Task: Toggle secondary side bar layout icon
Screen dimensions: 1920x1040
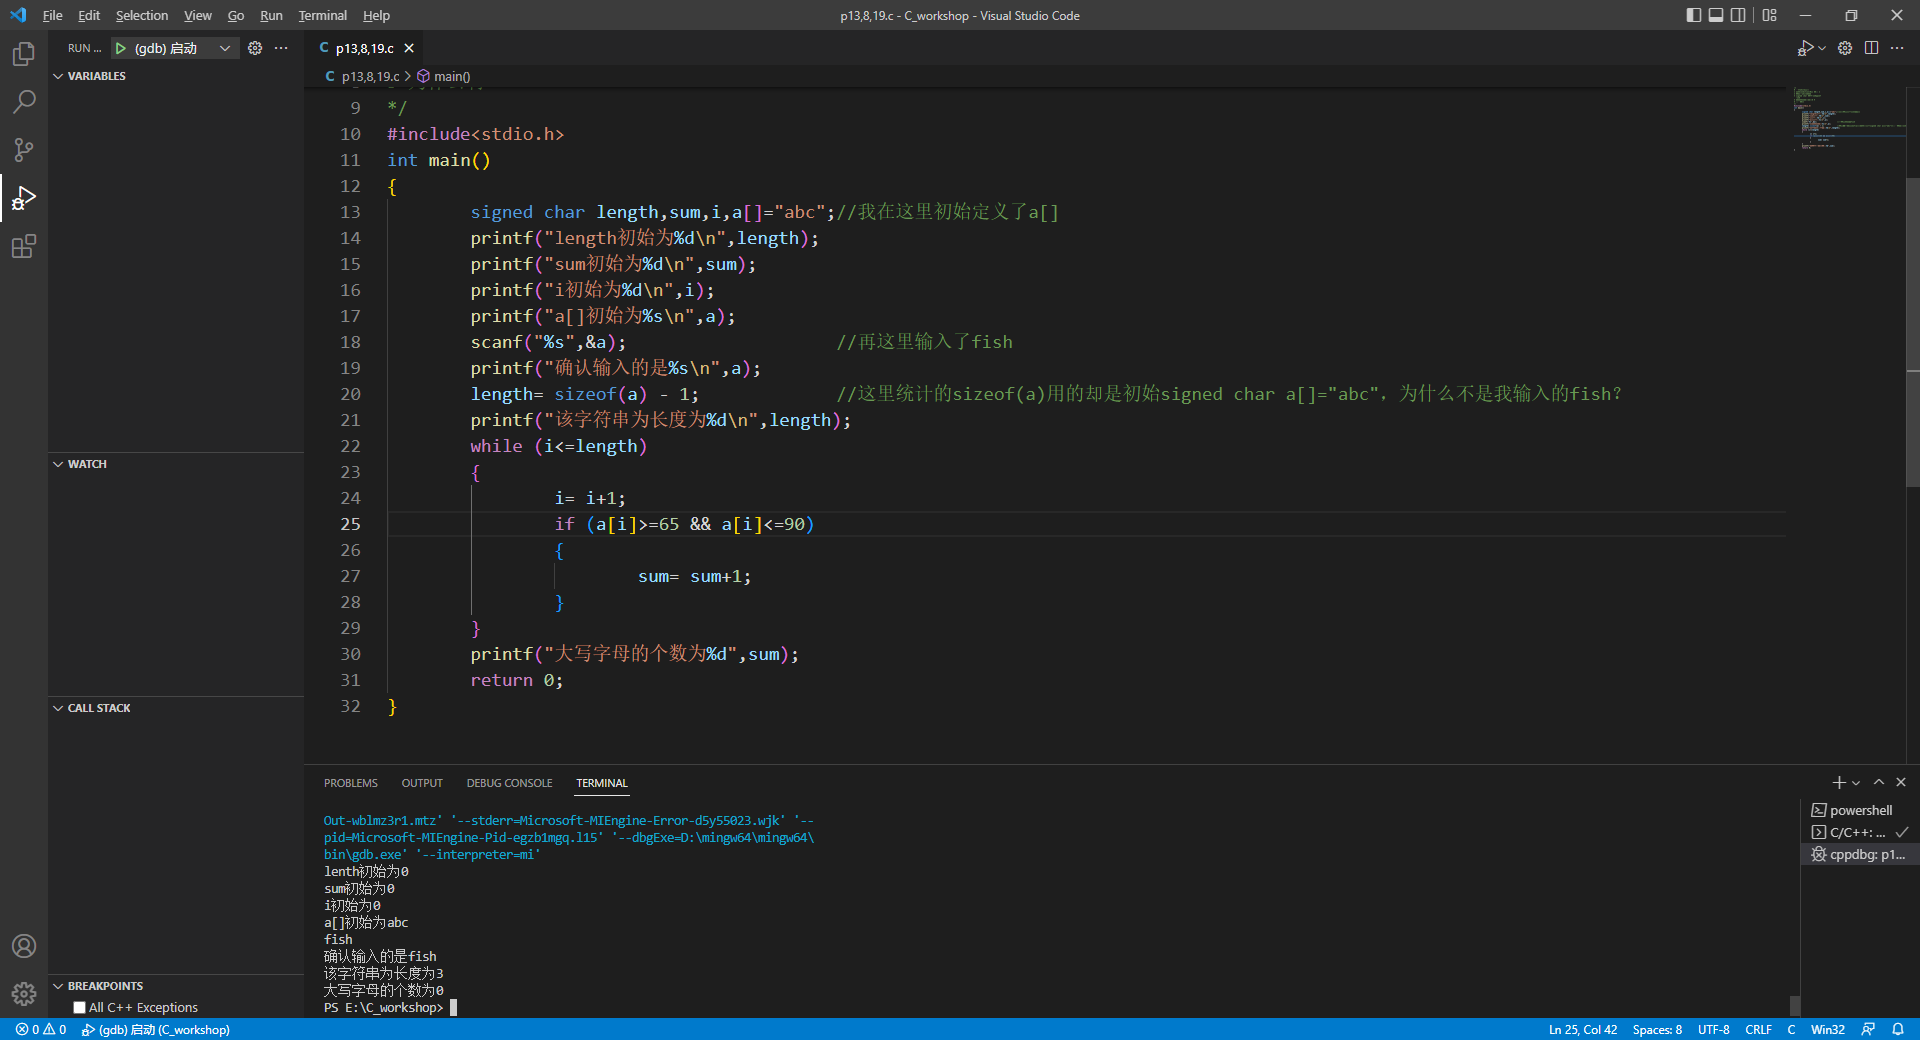Action: coord(1738,15)
